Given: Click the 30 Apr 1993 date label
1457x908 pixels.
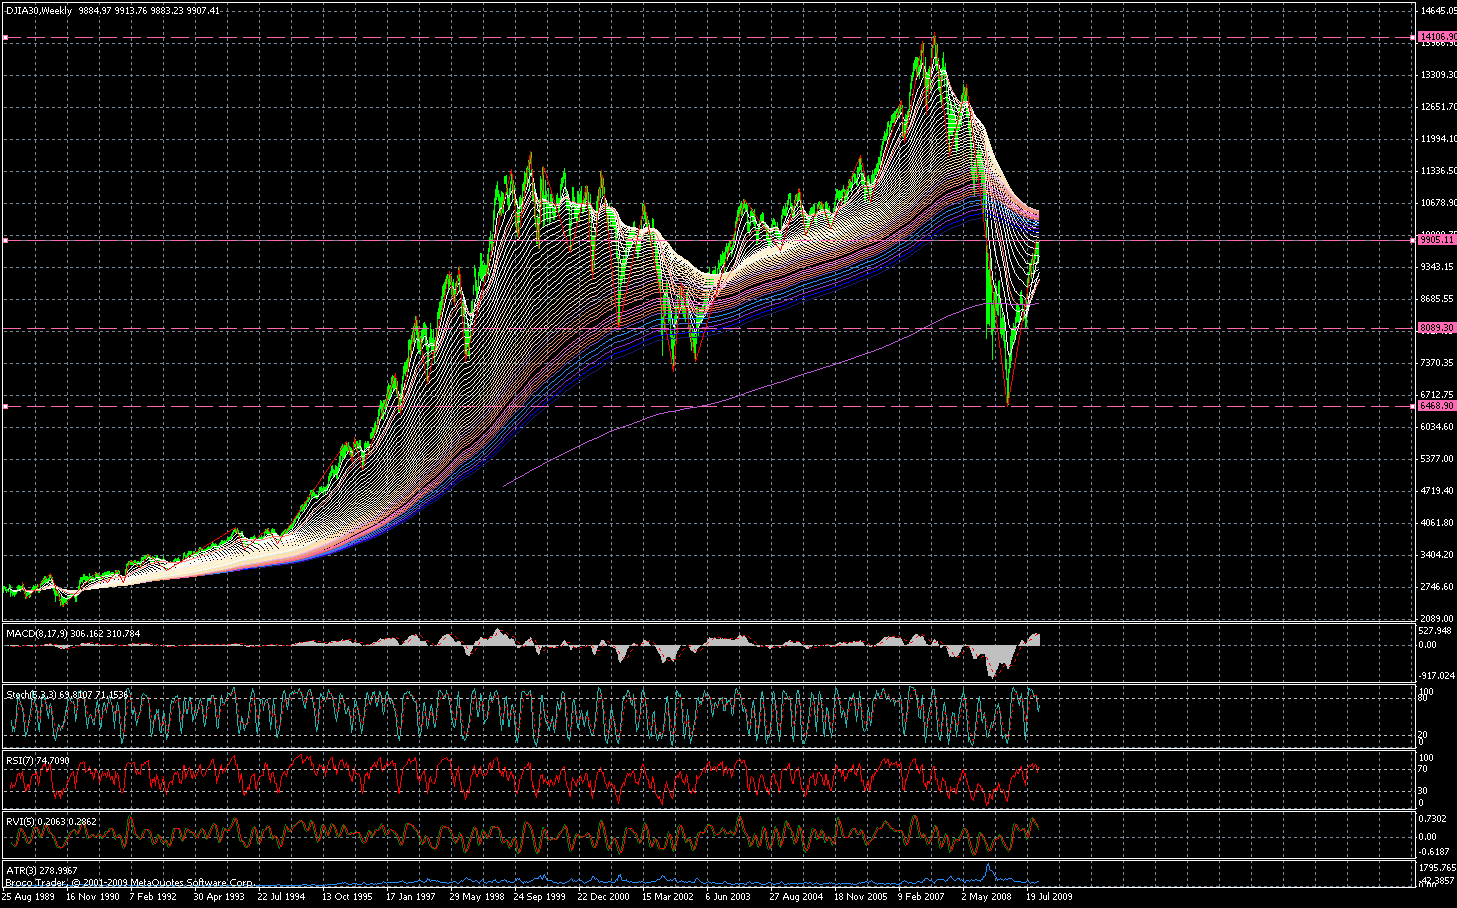Looking at the screenshot, I should pyautogui.click(x=219, y=897).
